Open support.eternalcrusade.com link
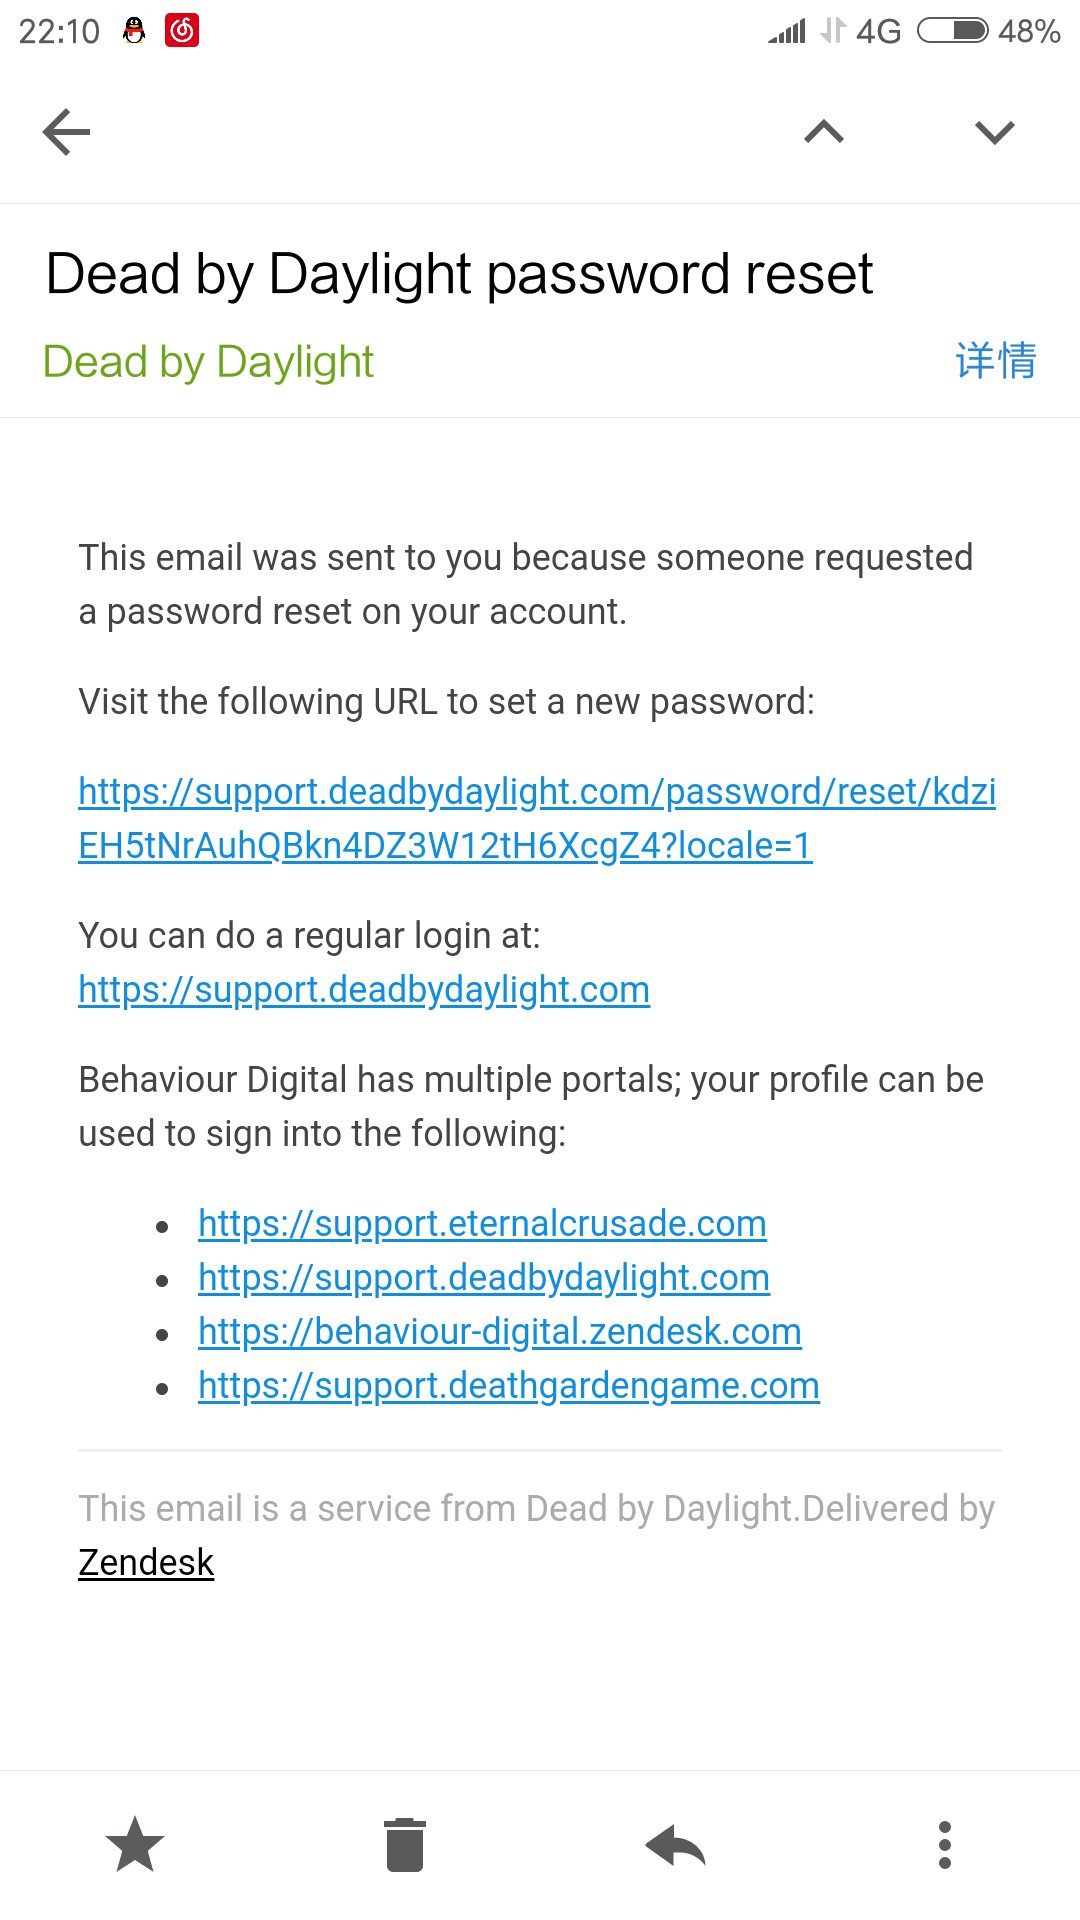The height and width of the screenshot is (1920, 1080). 482,1224
